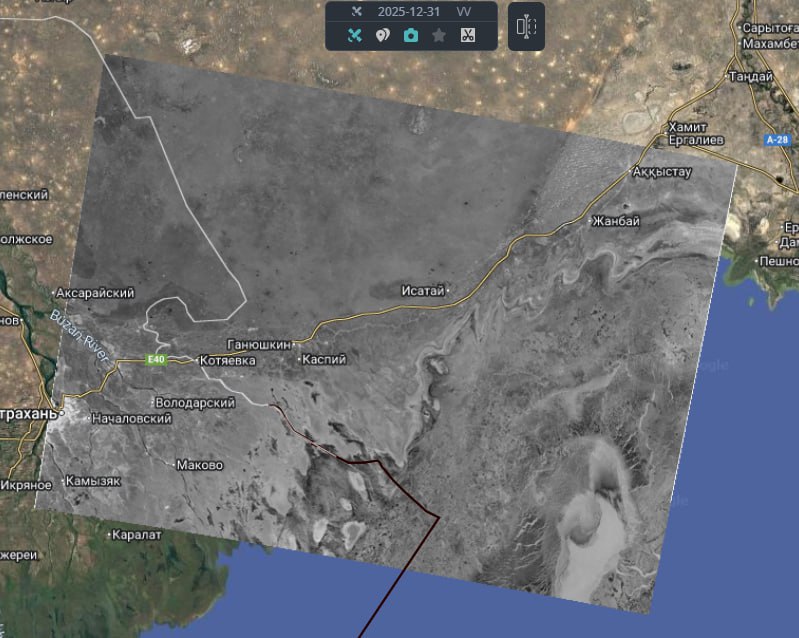The width and height of the screenshot is (799, 638).
Task: Select the Аккыстау town label
Action: [662, 171]
